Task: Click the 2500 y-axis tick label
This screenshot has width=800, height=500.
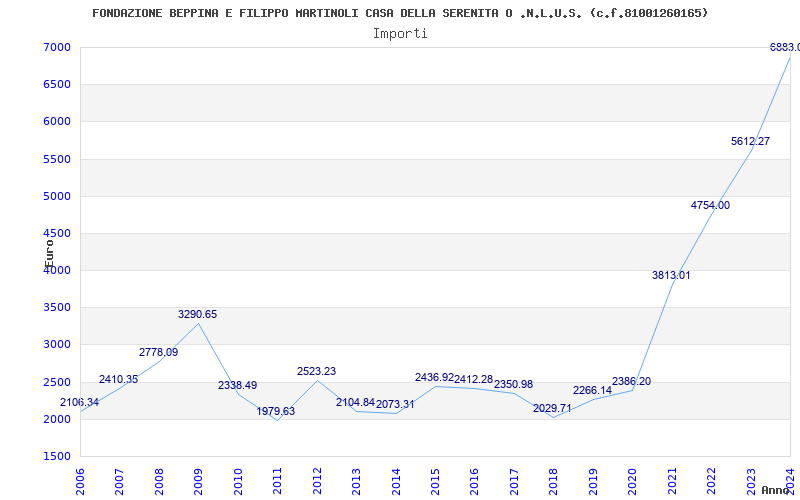Action: 57,382
